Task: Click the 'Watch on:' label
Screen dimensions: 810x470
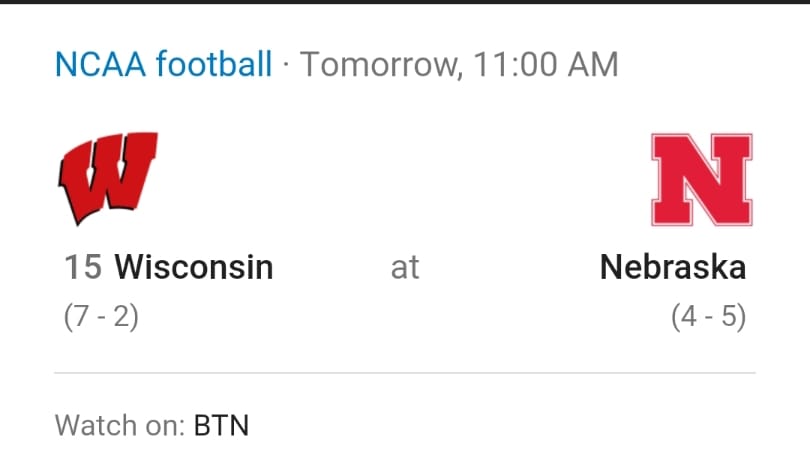Action: (120, 426)
